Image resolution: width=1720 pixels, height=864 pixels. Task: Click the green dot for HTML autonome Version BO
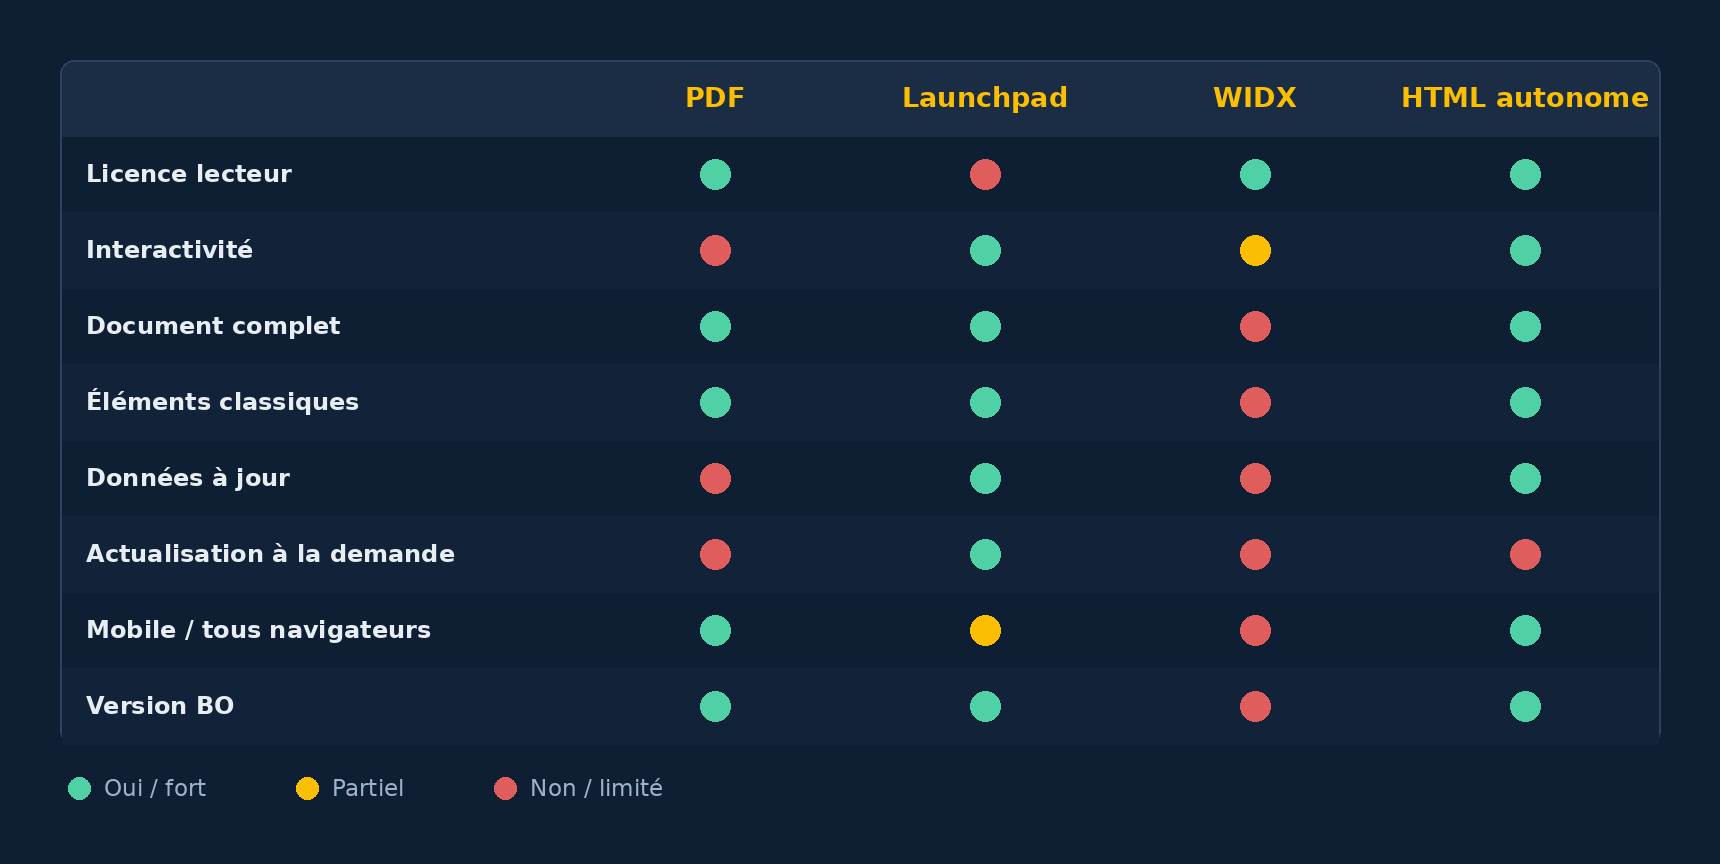(x=1525, y=707)
